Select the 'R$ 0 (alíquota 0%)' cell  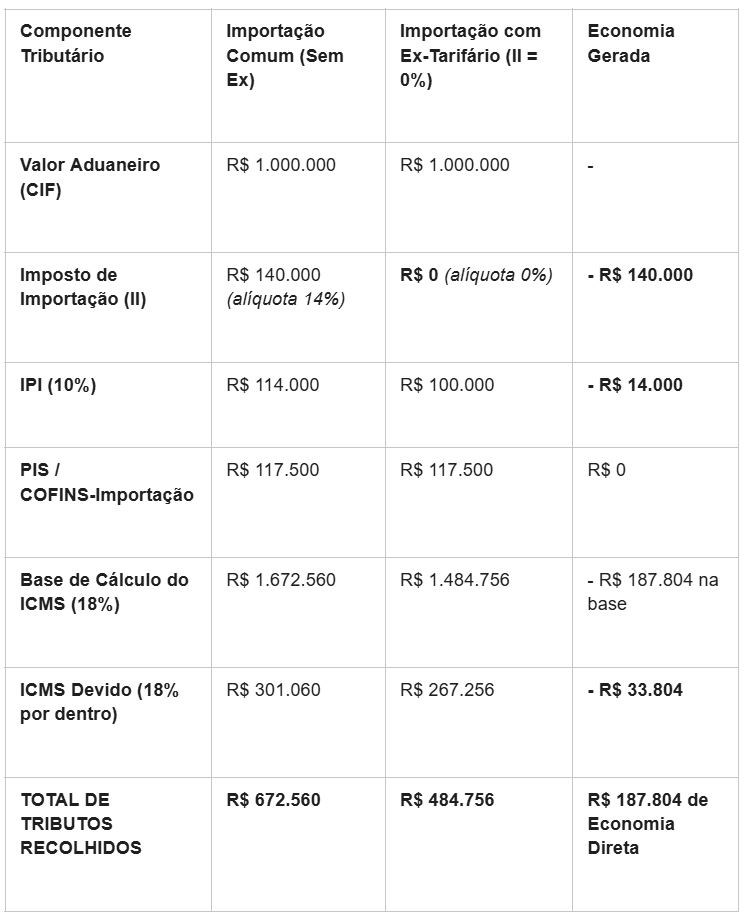coord(476,275)
